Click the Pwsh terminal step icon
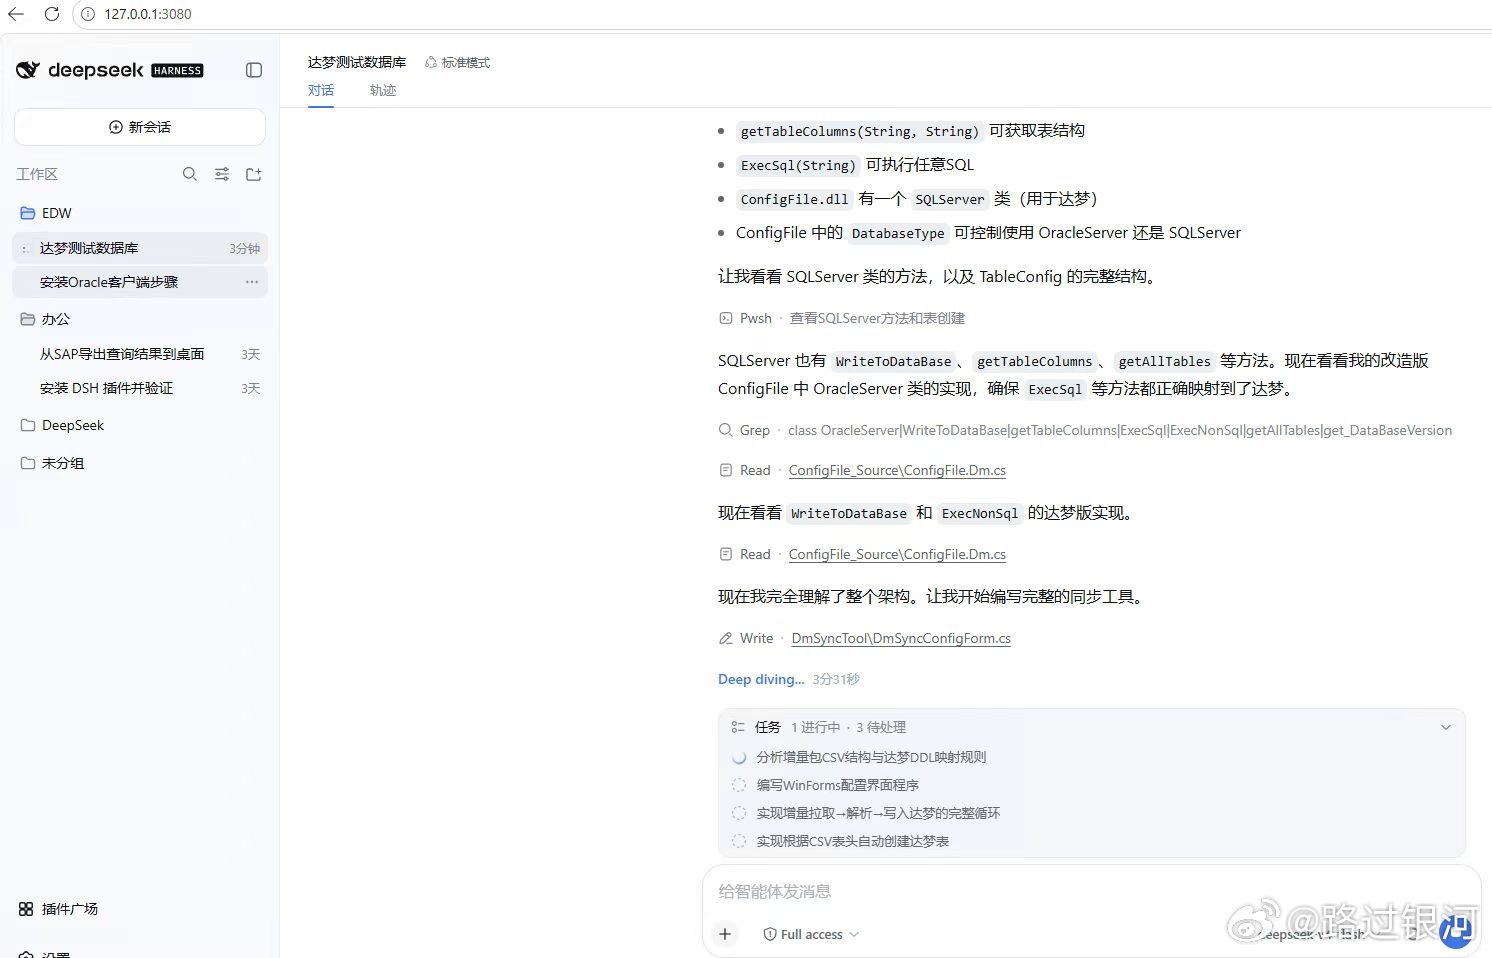1492x958 pixels. (726, 318)
